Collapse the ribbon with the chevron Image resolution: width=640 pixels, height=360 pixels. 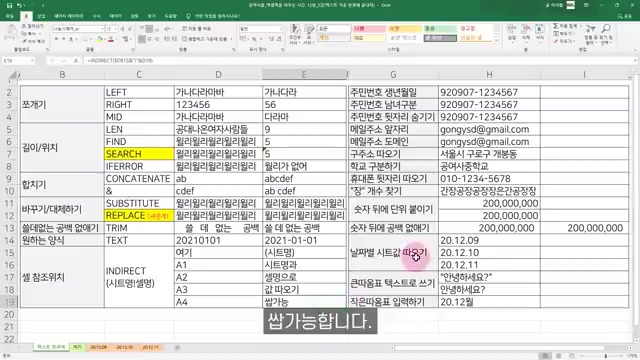(x=635, y=49)
